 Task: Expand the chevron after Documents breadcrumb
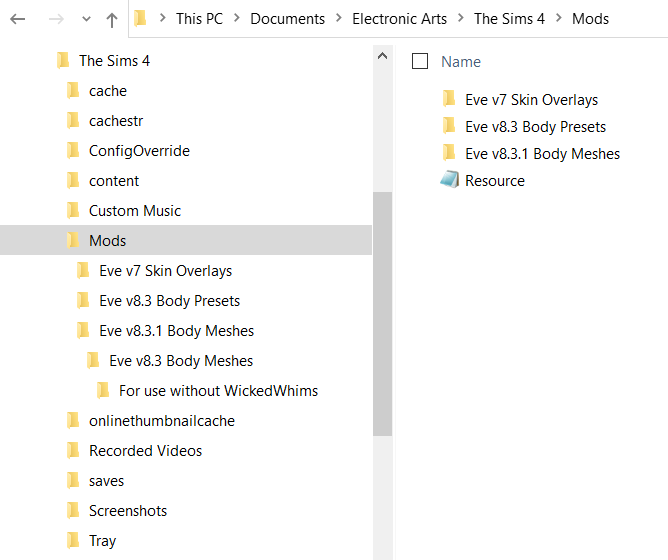339,18
